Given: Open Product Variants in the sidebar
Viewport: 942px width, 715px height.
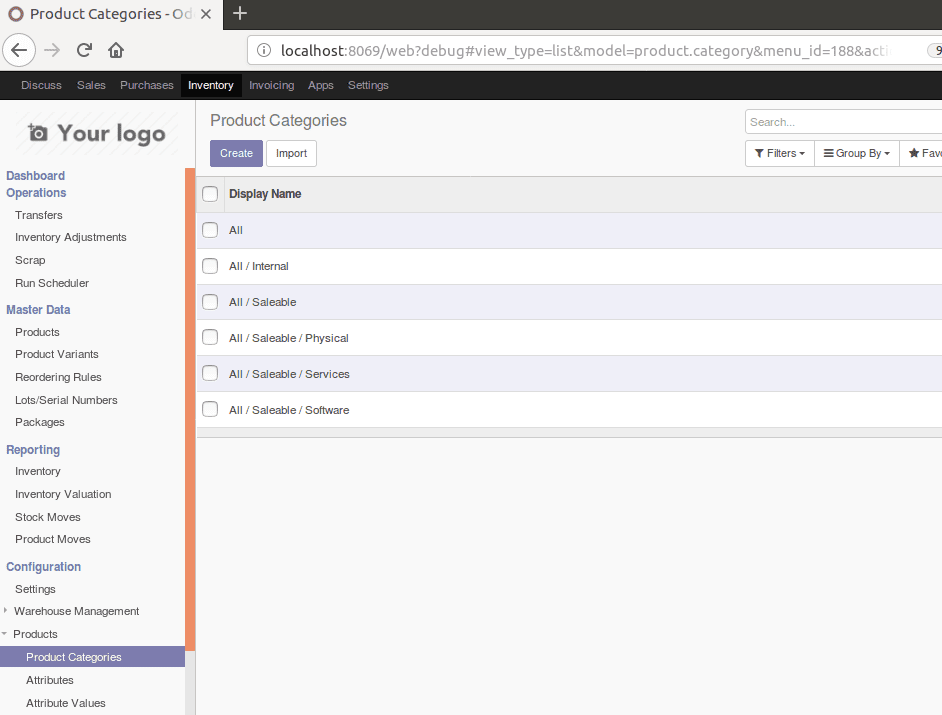Looking at the screenshot, I should (x=56, y=354).
